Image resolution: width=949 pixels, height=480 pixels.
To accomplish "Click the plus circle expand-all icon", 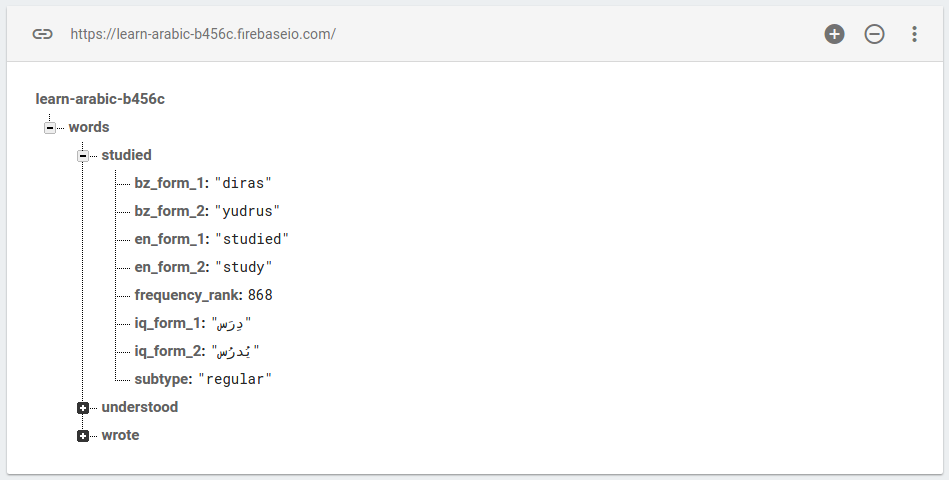I will pyautogui.click(x=834, y=34).
